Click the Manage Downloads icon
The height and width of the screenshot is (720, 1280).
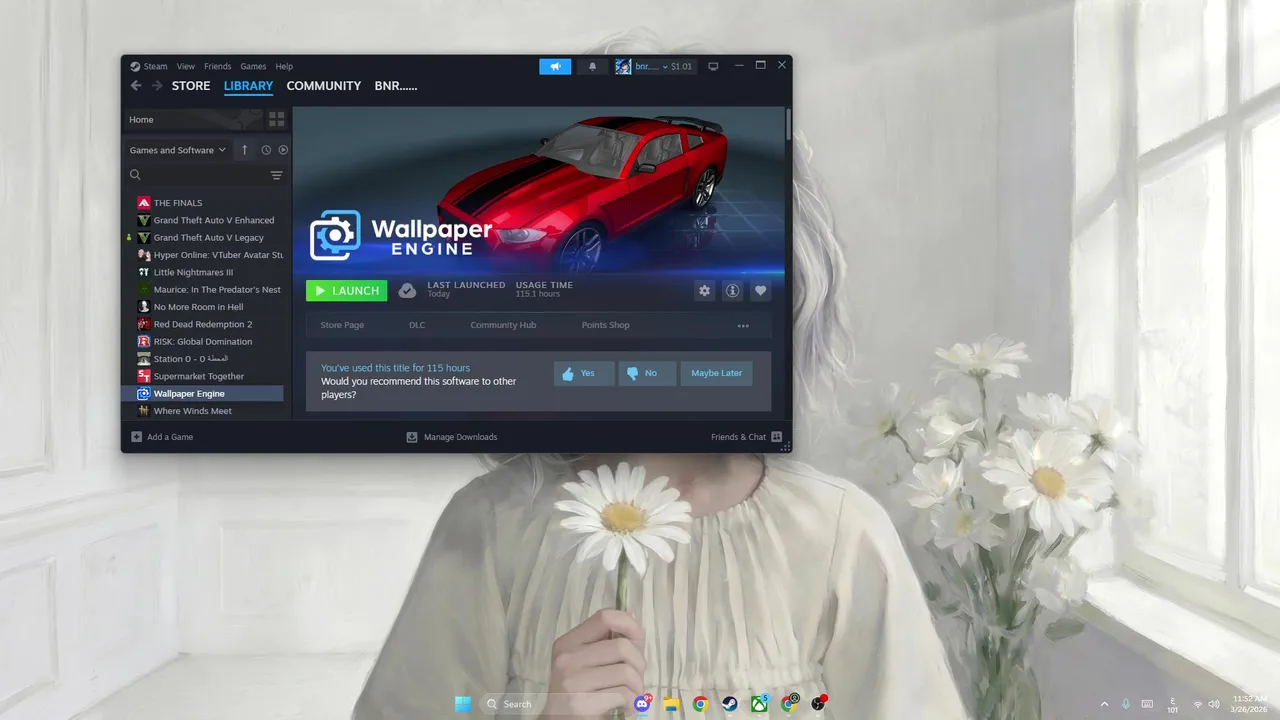pos(412,437)
